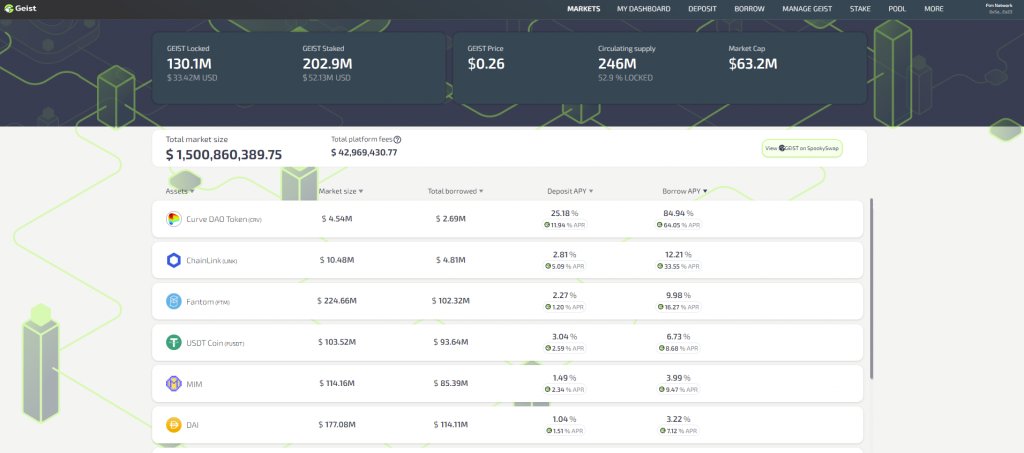This screenshot has width=1024, height=453.
Task: Open the ChainLink market row
Action: click(507, 260)
